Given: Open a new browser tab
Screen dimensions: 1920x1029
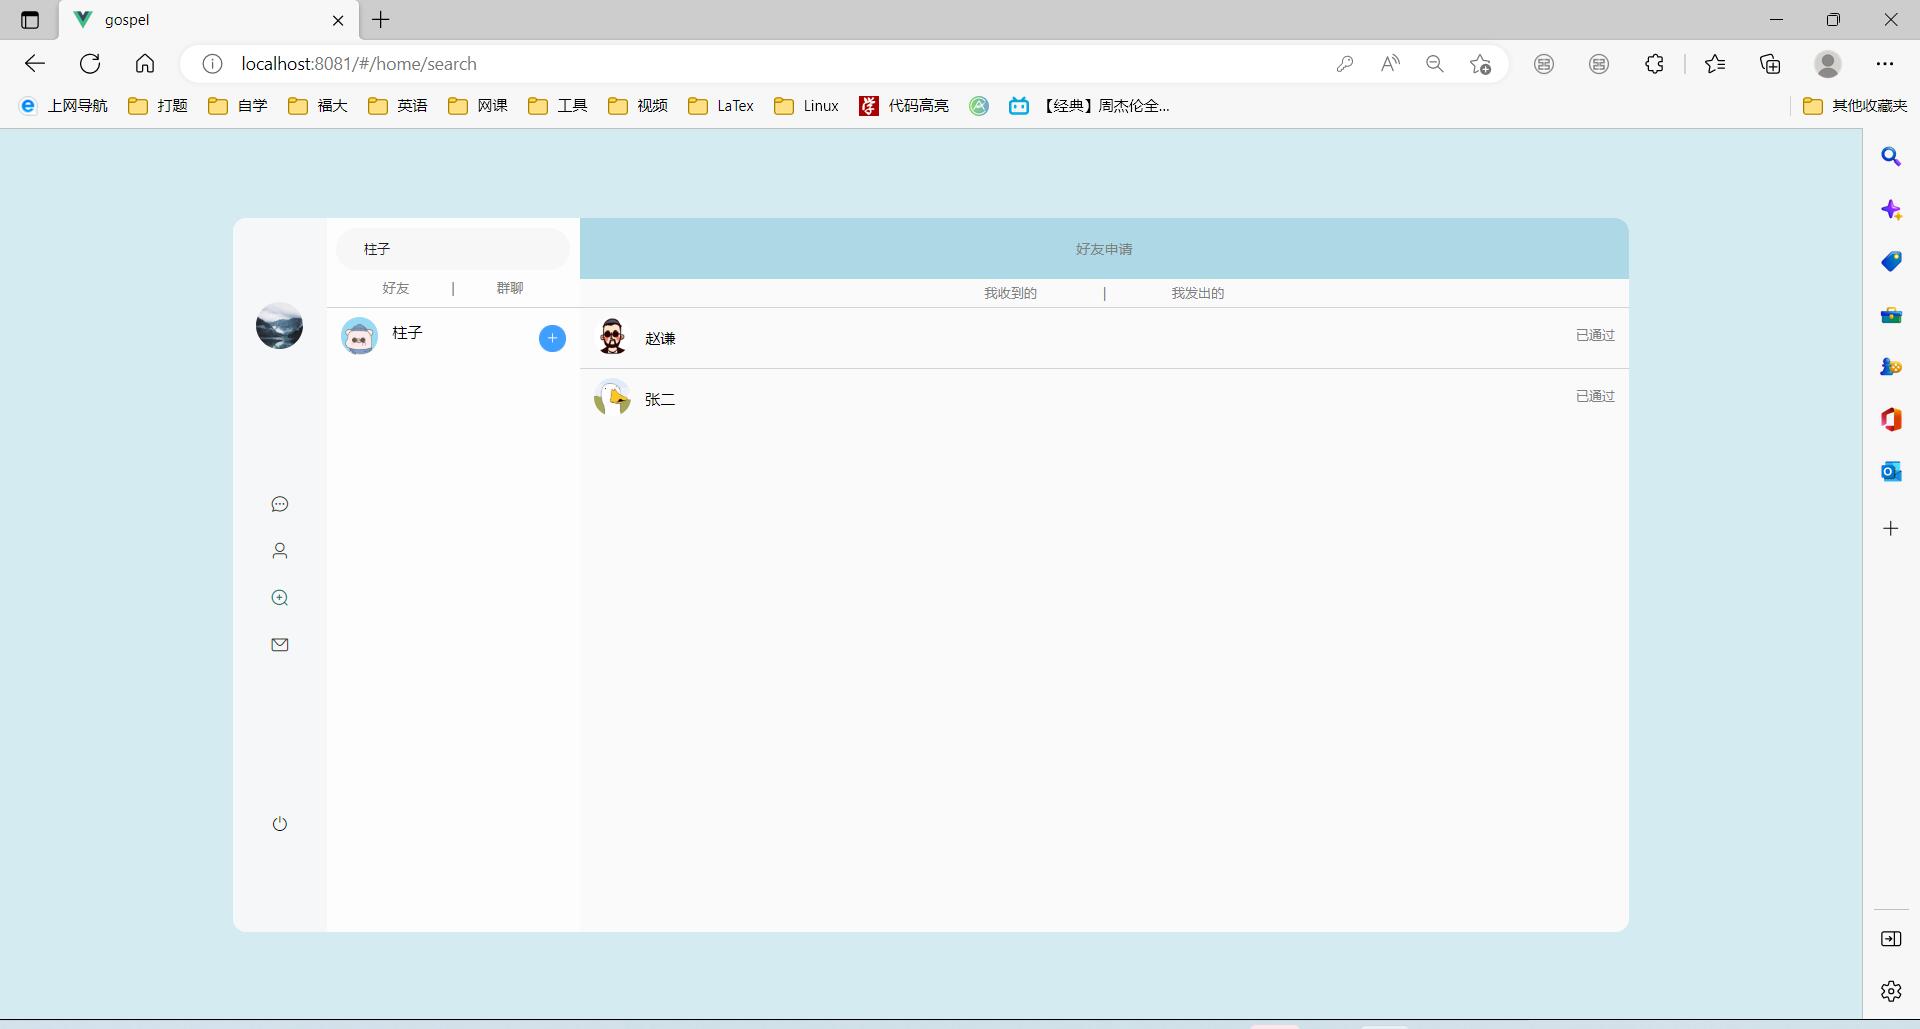Looking at the screenshot, I should [381, 20].
